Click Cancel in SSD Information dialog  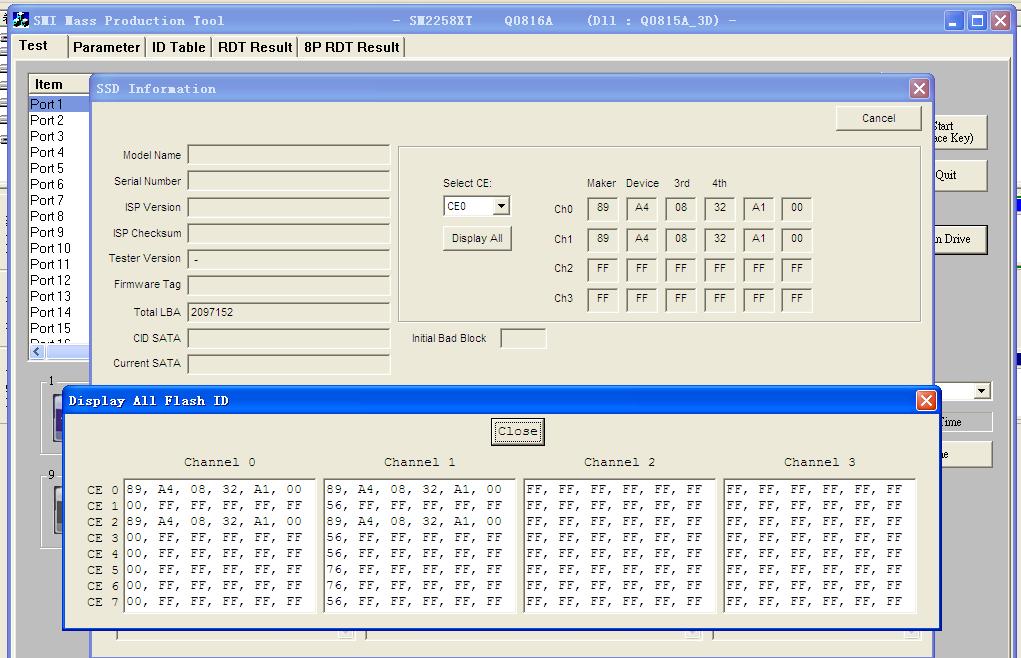tap(878, 118)
